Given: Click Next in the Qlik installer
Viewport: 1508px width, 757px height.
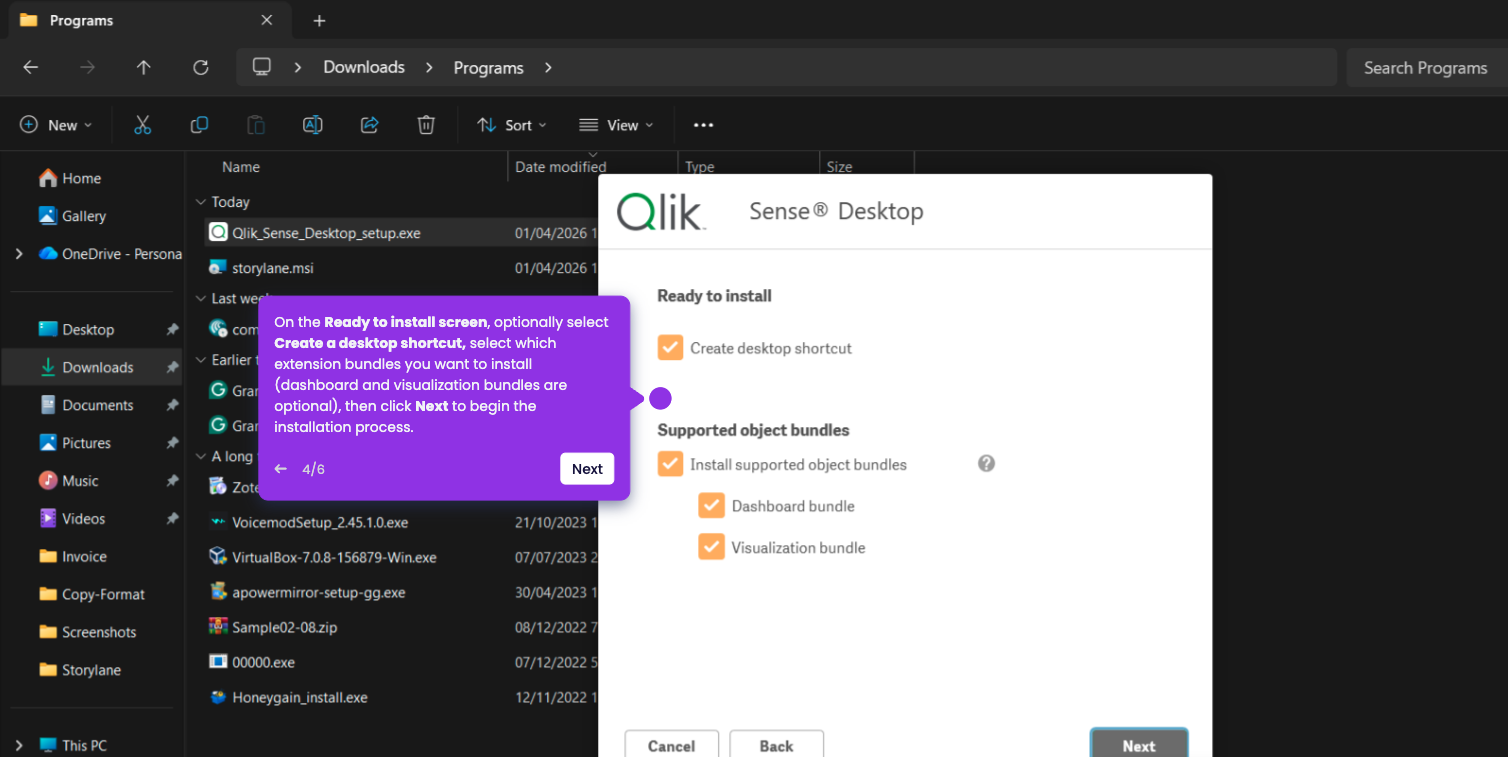Looking at the screenshot, I should (1139, 744).
